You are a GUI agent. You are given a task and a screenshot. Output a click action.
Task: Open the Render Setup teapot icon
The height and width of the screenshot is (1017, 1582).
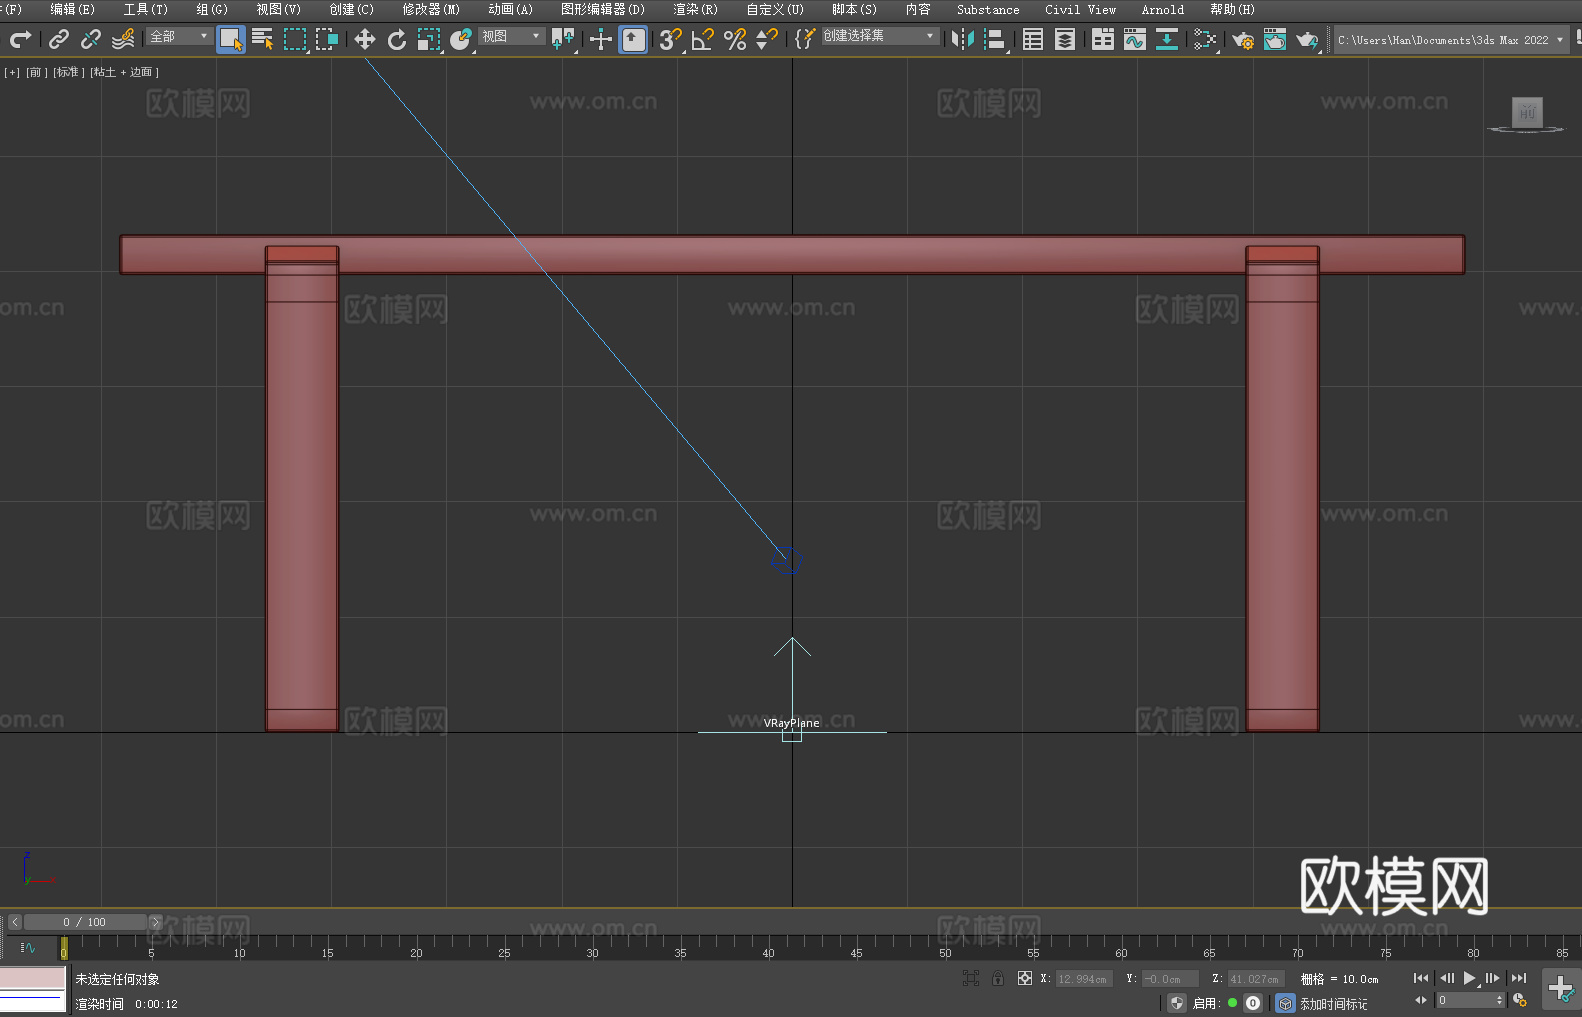click(x=1243, y=39)
